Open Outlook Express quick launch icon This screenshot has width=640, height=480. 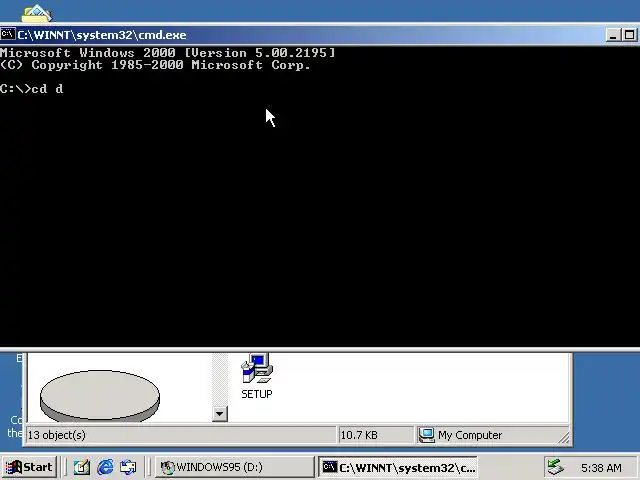[128, 467]
